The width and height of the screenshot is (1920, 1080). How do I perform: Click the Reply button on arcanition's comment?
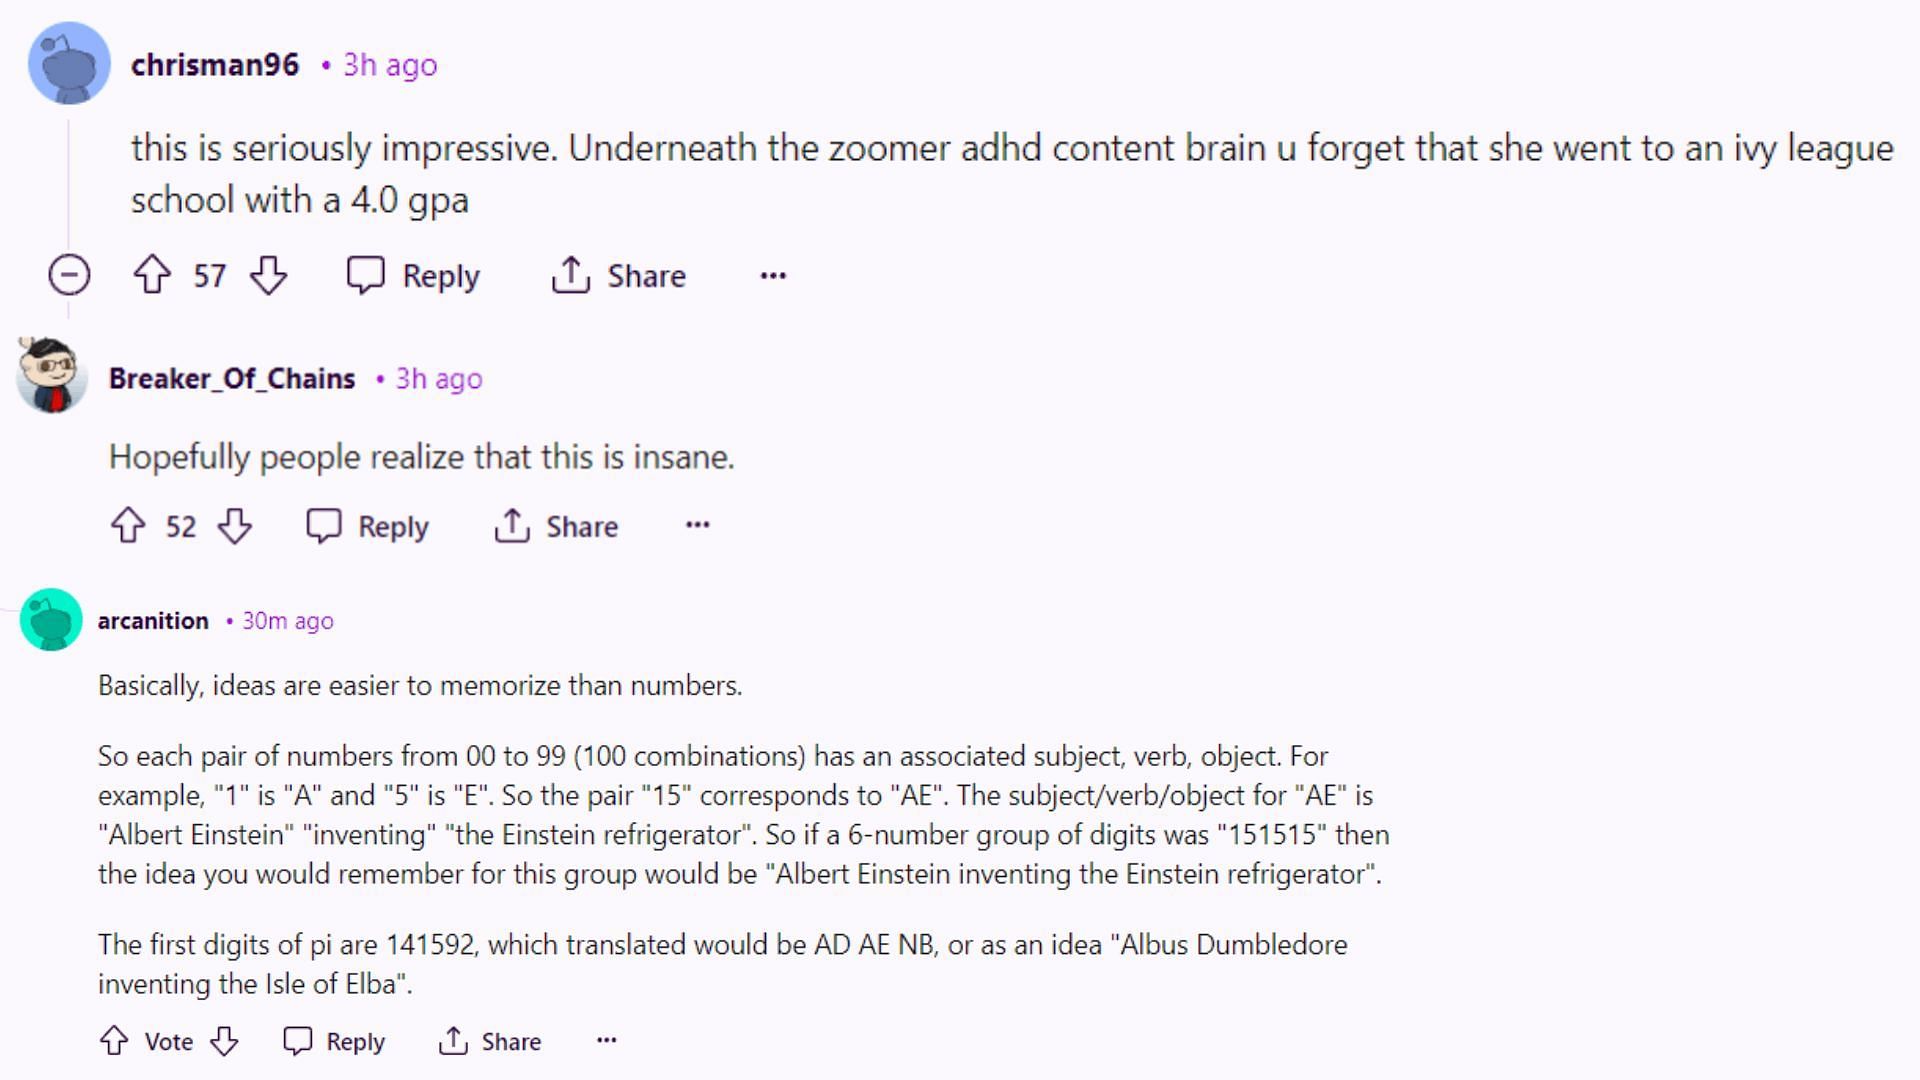[x=332, y=1040]
